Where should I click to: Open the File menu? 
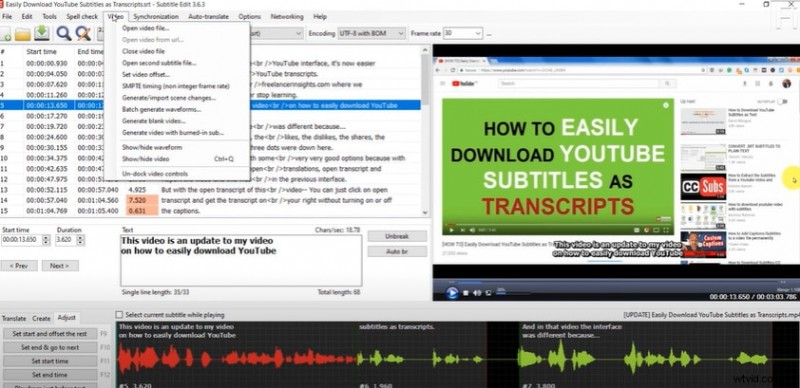point(7,16)
